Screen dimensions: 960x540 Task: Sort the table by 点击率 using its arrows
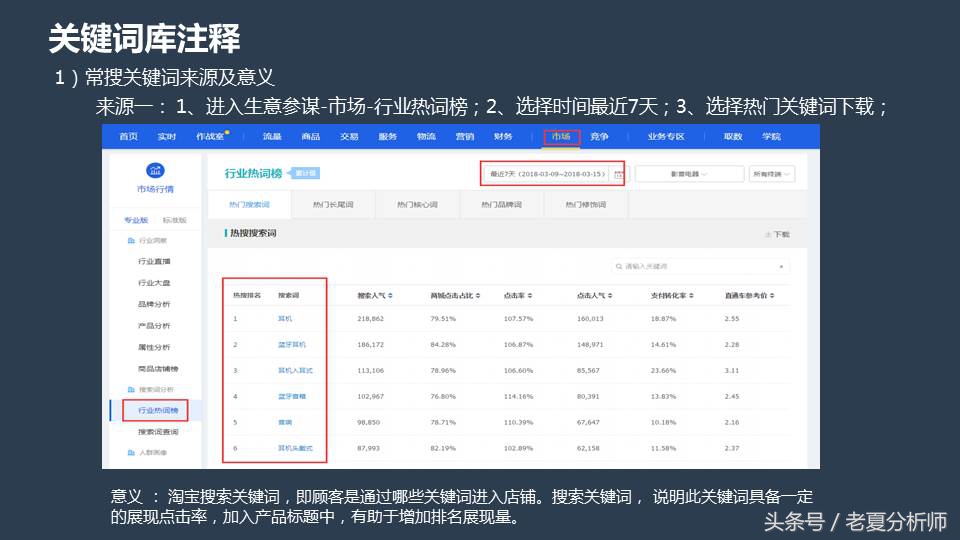[x=530, y=296]
